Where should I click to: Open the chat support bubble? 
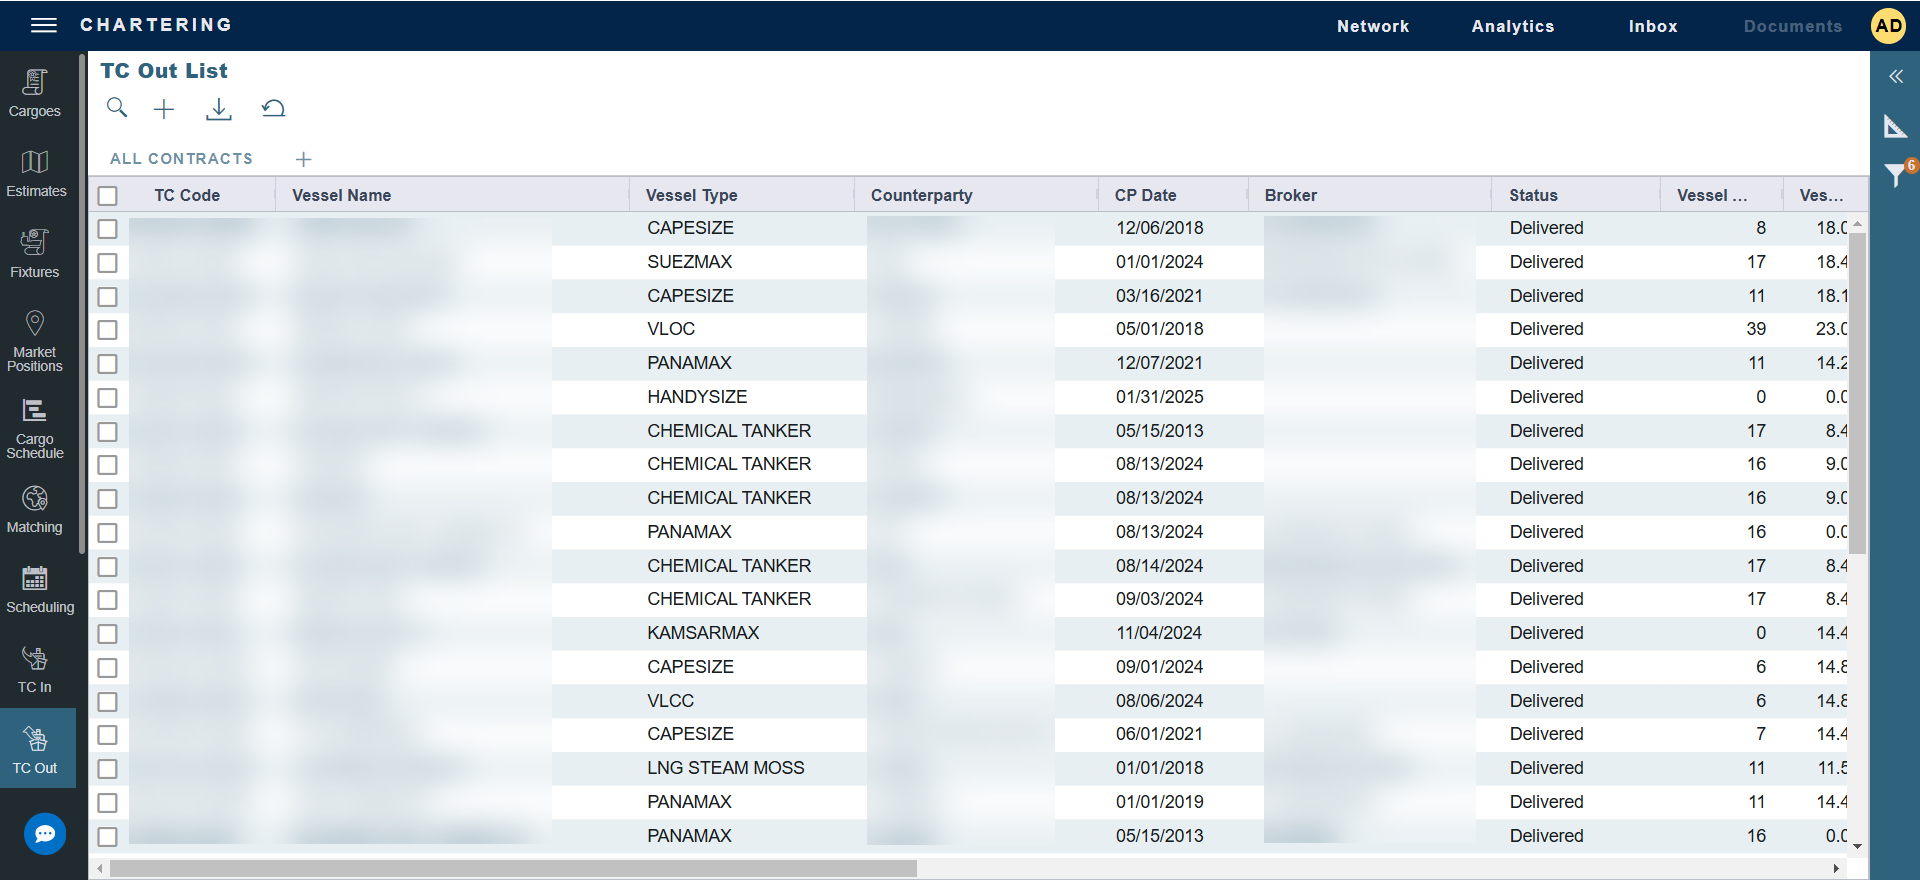[45, 834]
